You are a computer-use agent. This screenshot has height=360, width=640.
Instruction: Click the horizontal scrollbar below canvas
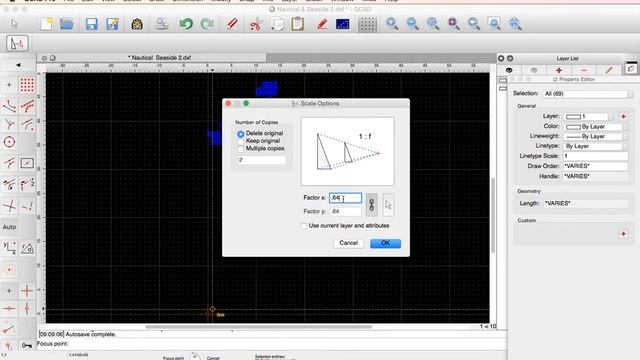(258, 327)
